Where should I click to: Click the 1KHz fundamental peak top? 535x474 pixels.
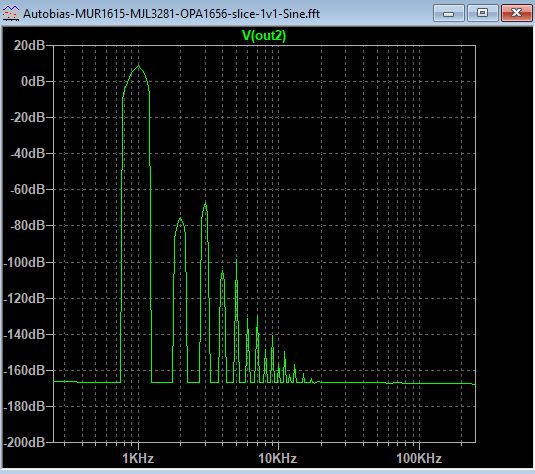tap(138, 66)
